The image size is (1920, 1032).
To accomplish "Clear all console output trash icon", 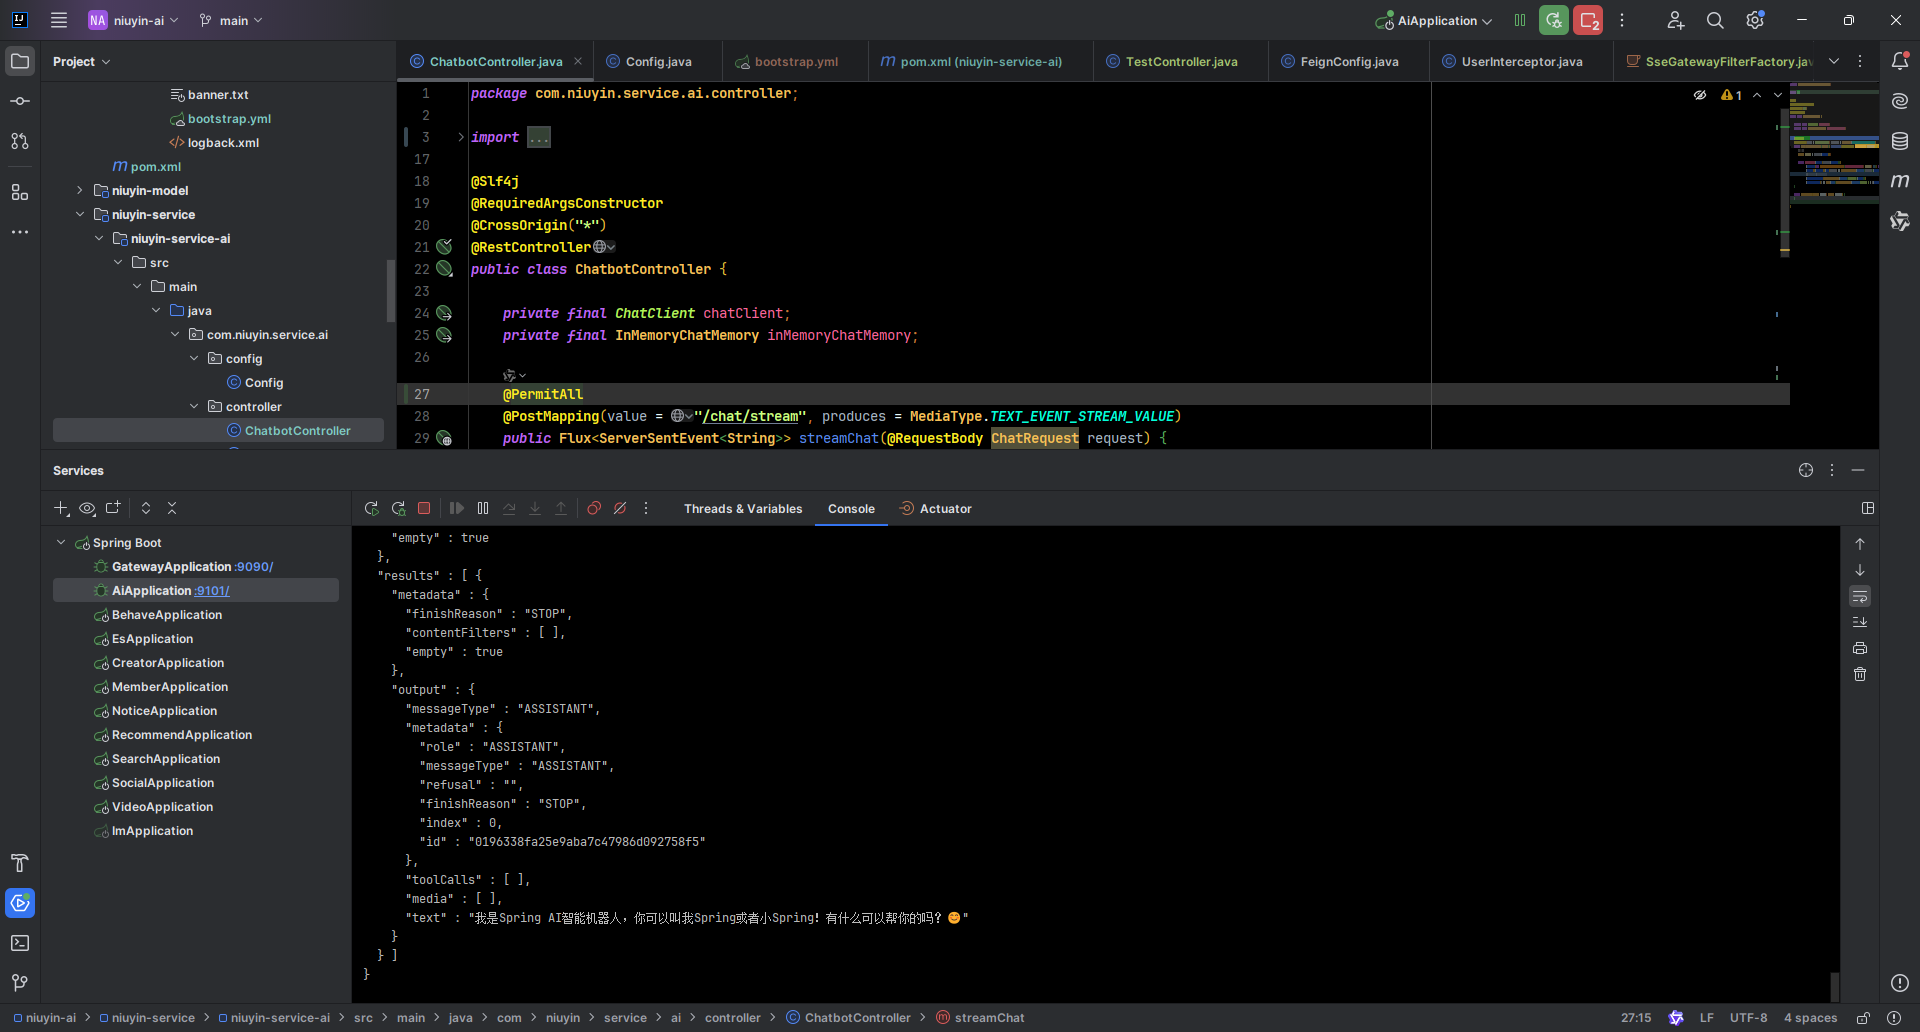I will 1860,674.
